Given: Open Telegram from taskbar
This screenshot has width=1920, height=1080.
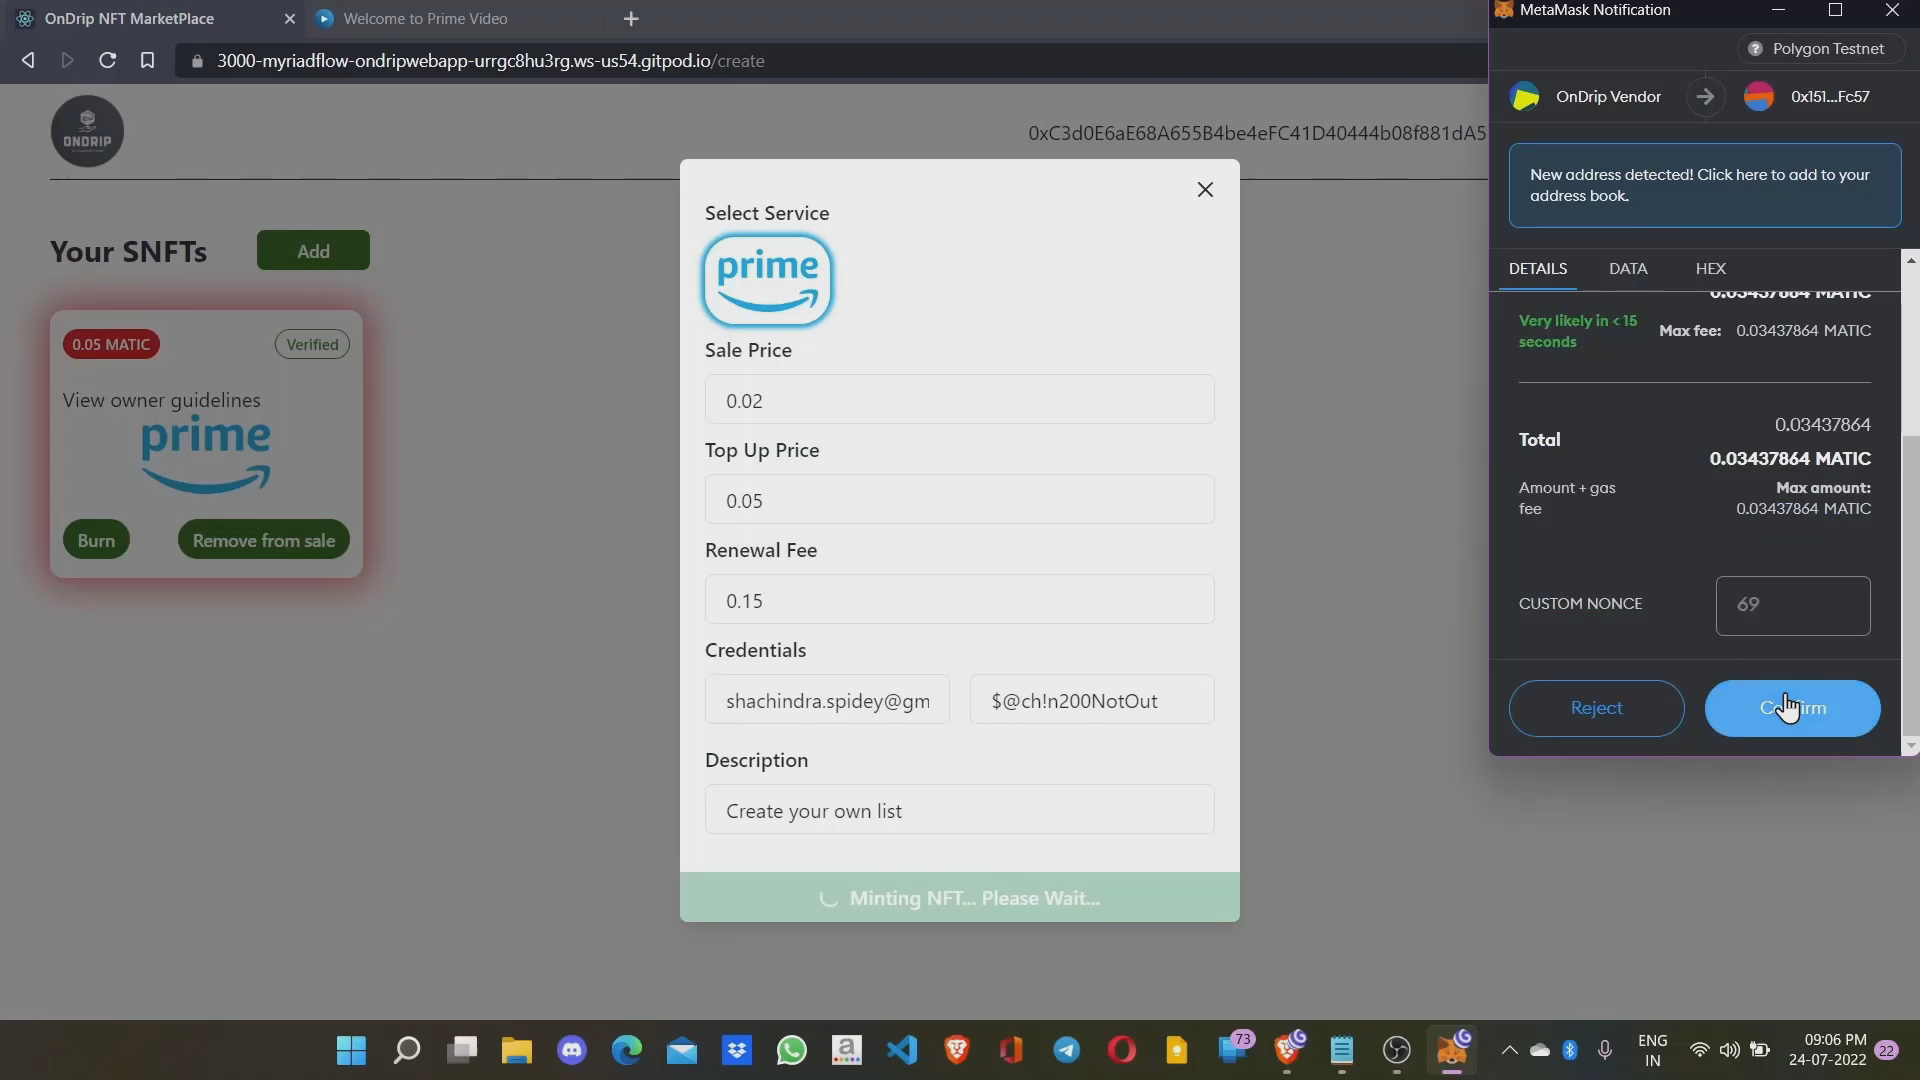Looking at the screenshot, I should (1067, 1050).
